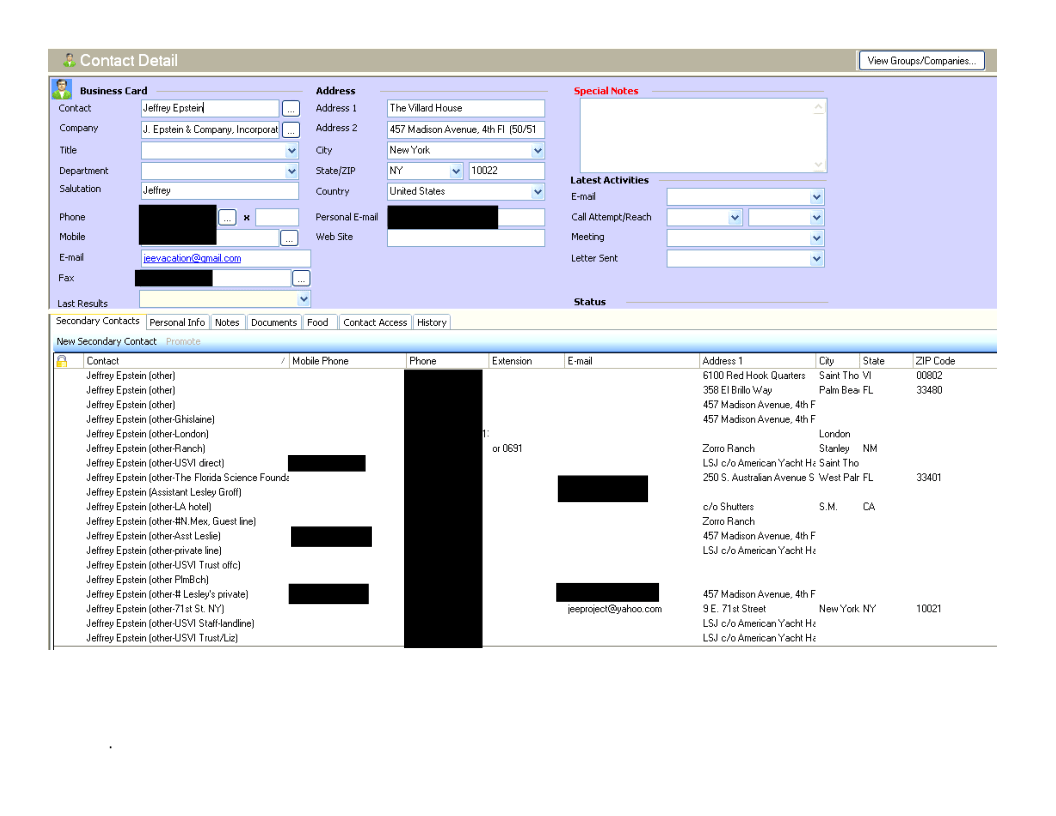Open the History tab
Image resolution: width=1056 pixels, height=816 pixels.
point(432,322)
